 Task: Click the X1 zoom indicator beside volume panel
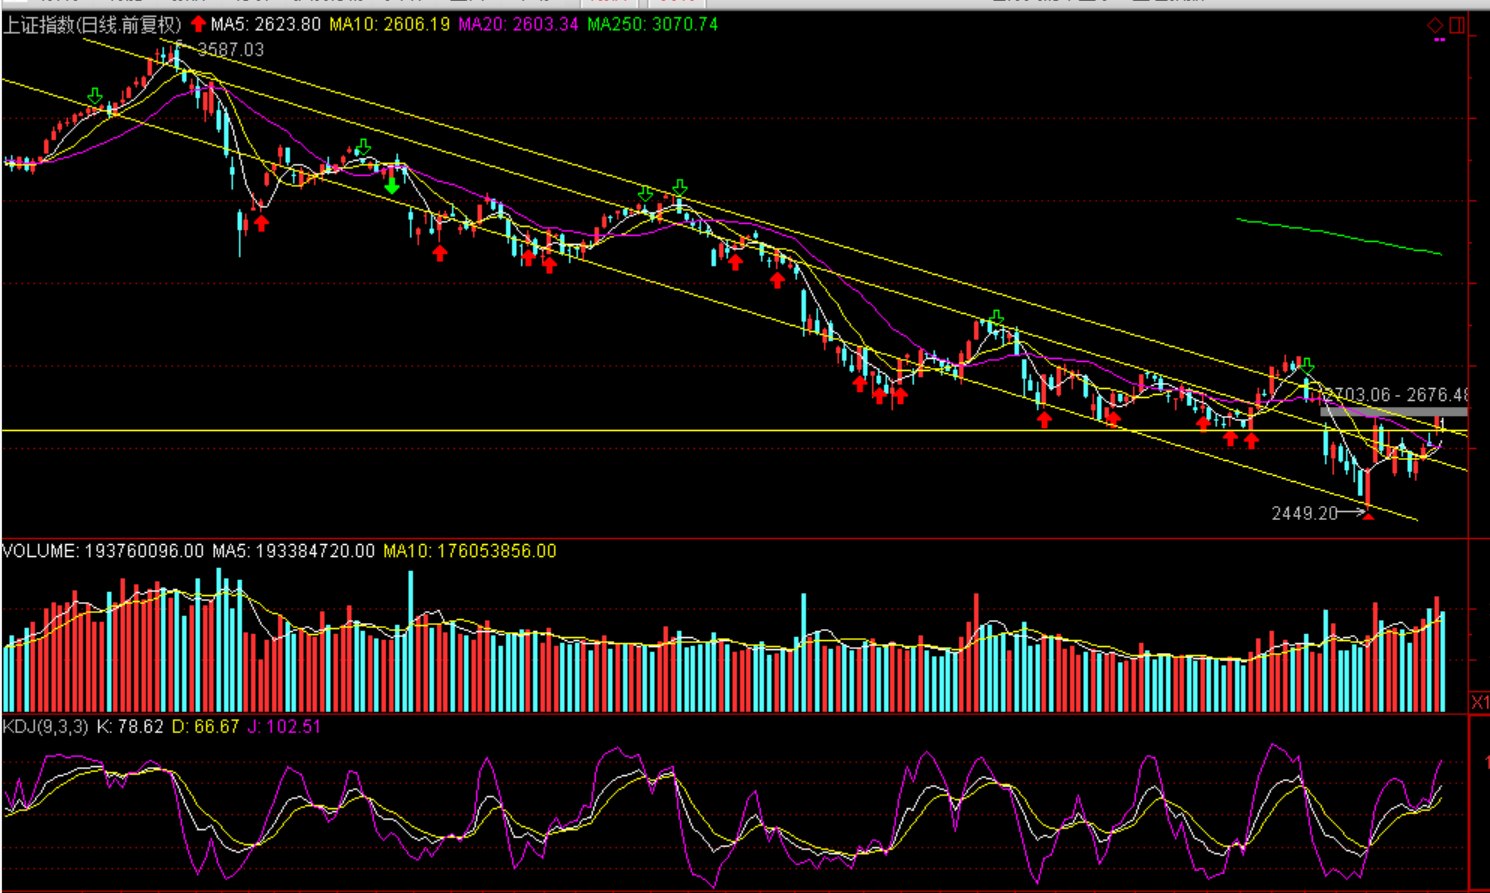coord(1479,702)
